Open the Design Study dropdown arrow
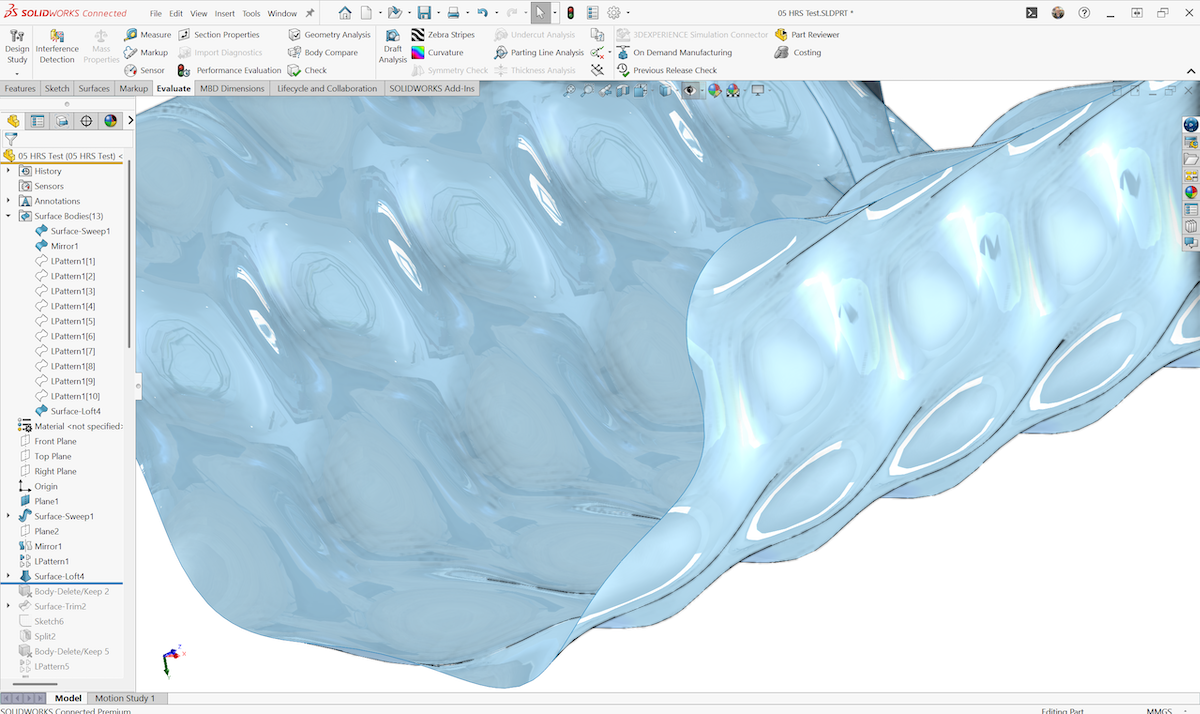 coord(17,73)
